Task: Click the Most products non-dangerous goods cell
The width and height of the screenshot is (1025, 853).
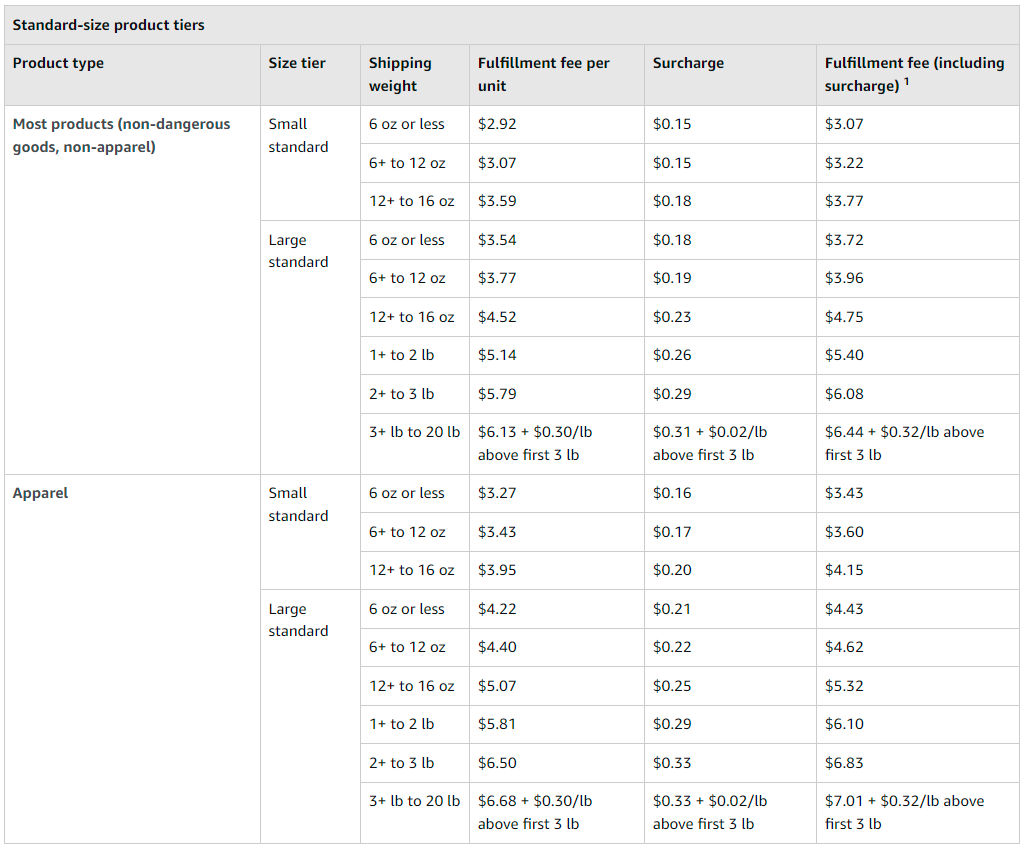Action: click(120, 135)
